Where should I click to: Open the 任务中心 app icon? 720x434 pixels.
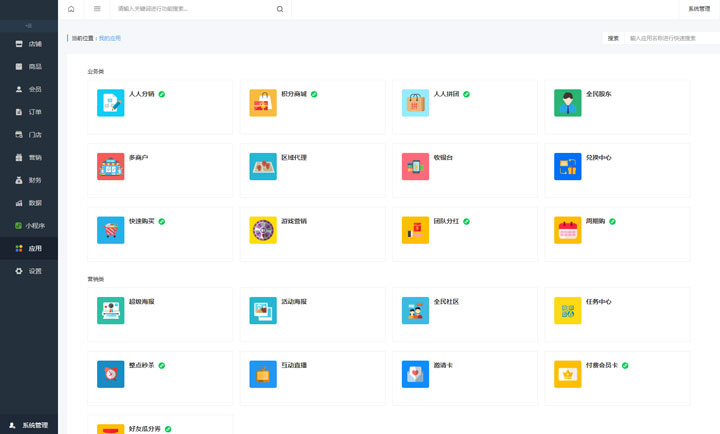click(567, 310)
